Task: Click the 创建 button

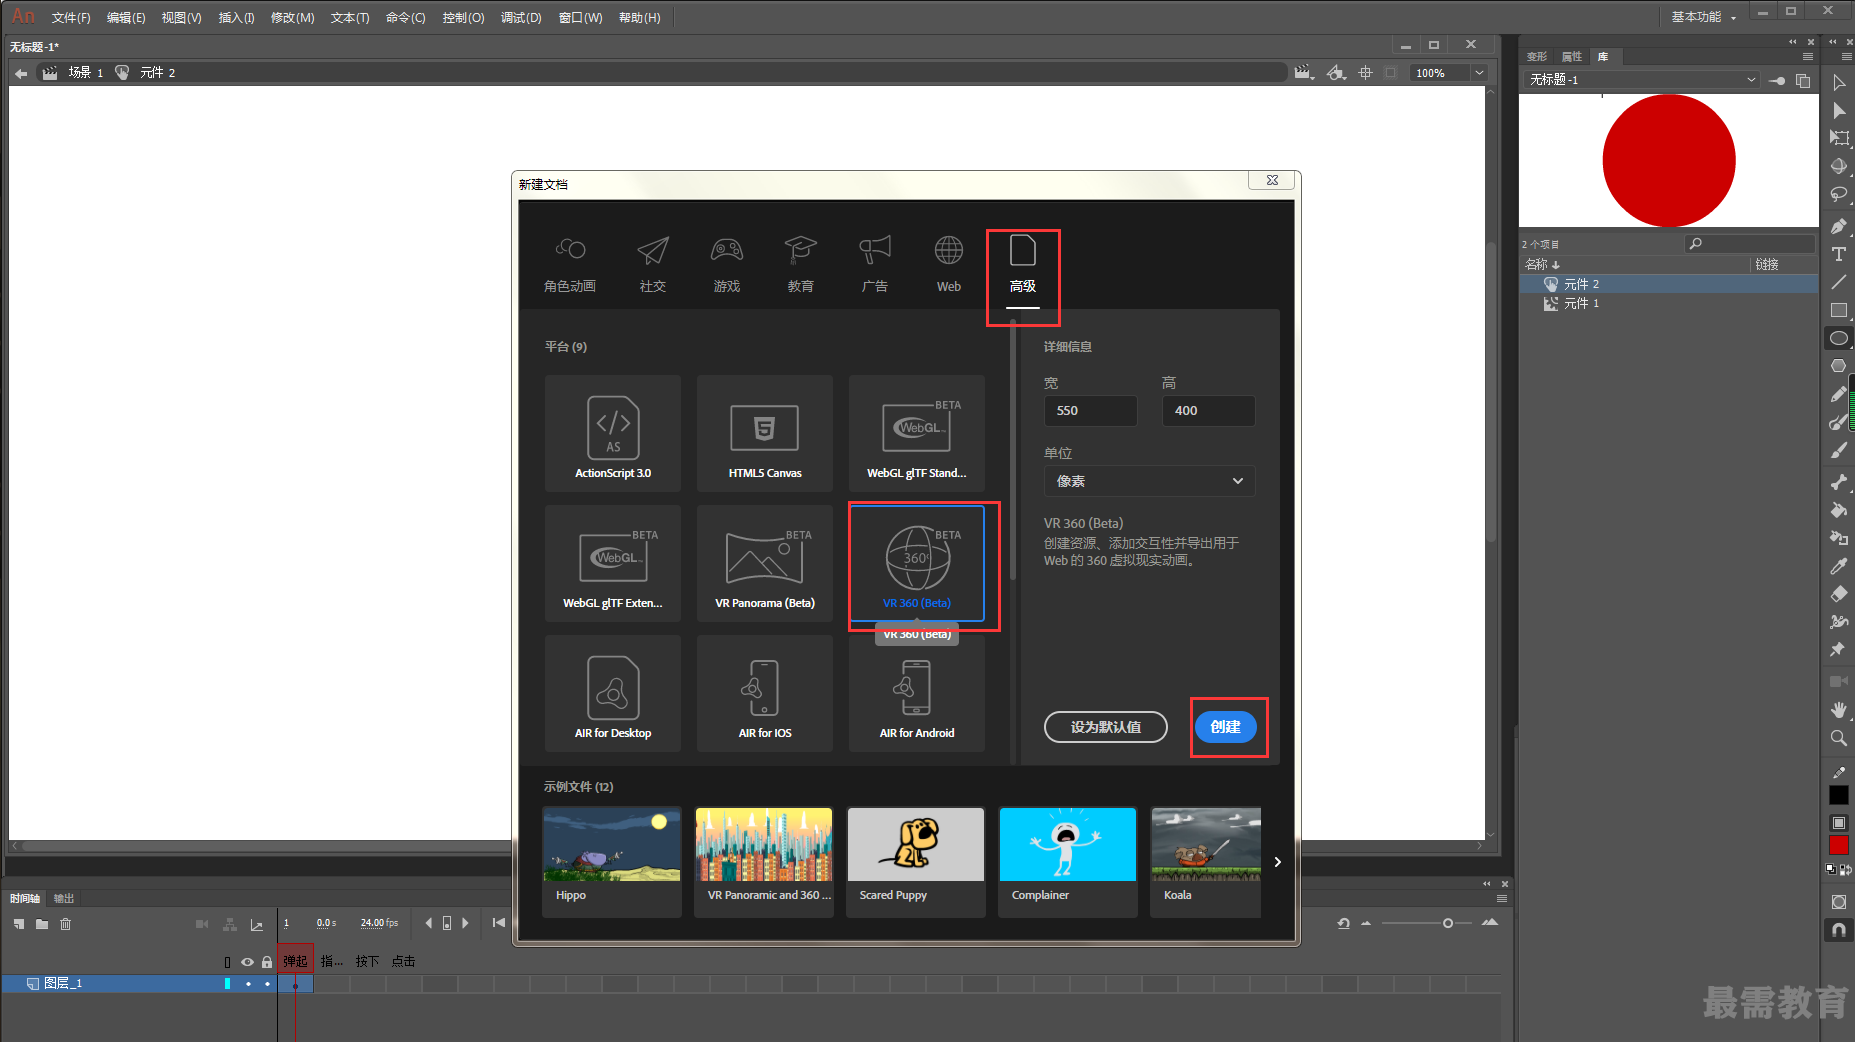Action: [1226, 727]
